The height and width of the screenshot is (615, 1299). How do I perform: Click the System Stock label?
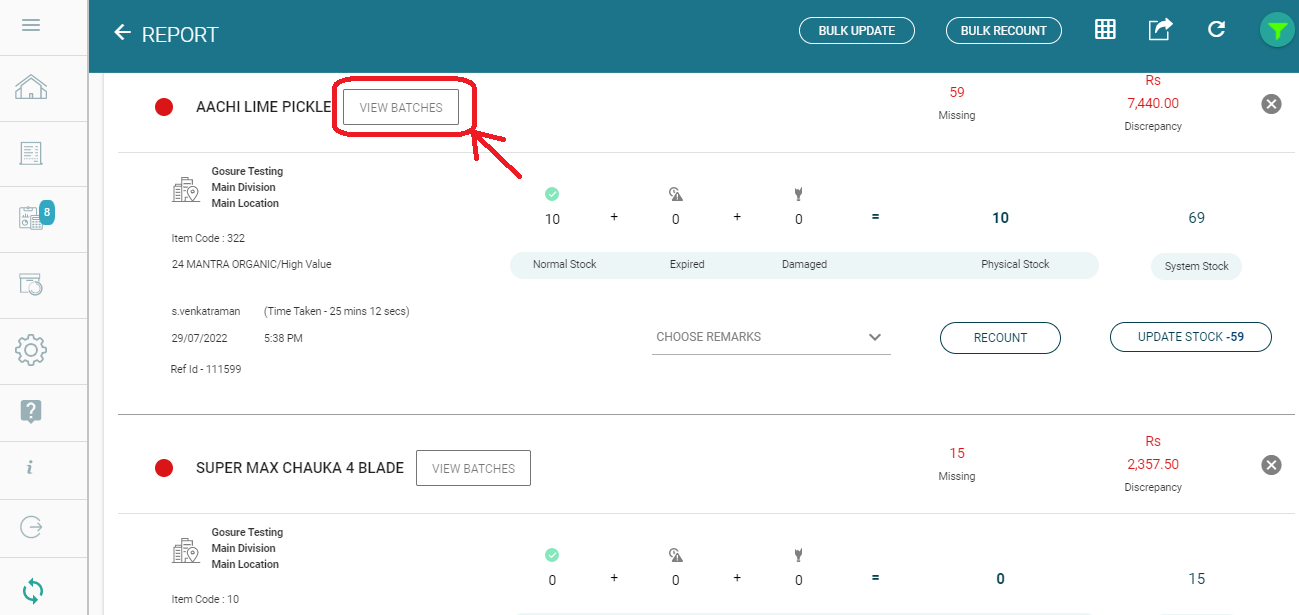point(1196,267)
